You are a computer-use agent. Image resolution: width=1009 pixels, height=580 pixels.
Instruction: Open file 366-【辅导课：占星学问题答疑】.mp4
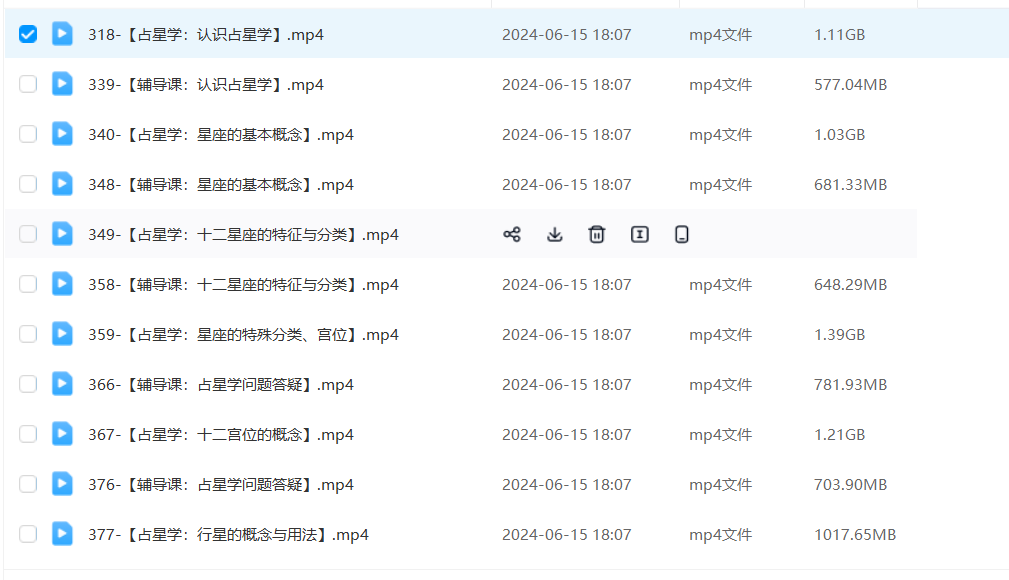[221, 385]
